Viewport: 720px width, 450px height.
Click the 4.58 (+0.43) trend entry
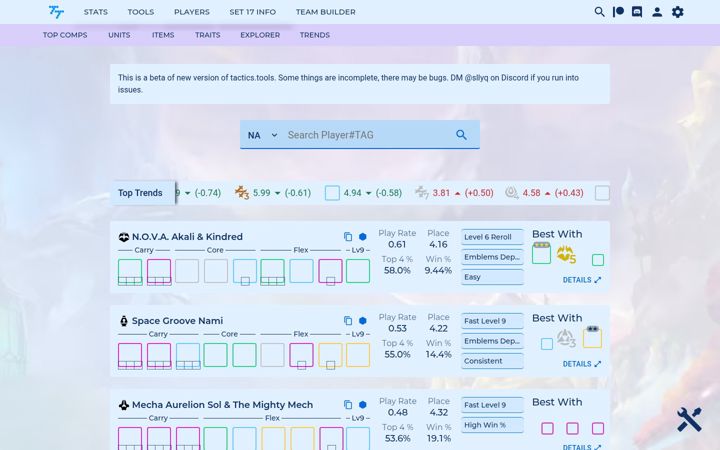tap(544, 193)
